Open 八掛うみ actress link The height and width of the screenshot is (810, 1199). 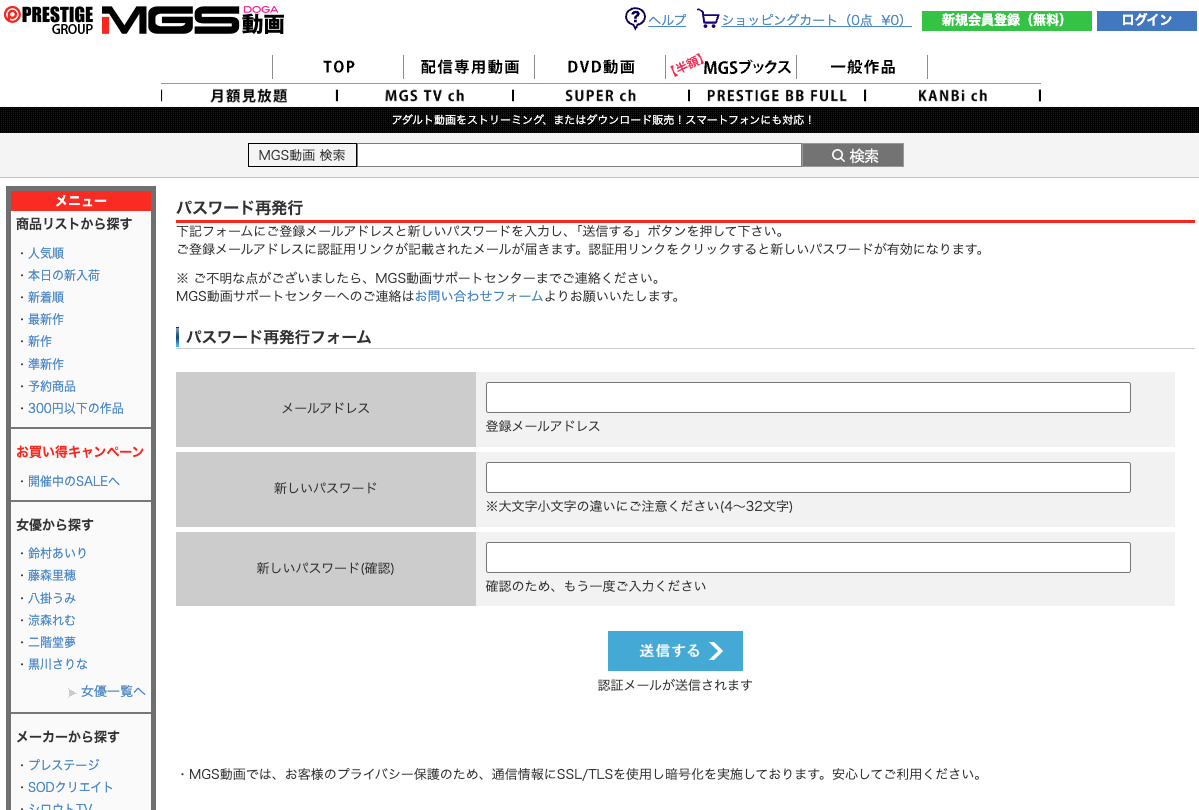(52, 598)
